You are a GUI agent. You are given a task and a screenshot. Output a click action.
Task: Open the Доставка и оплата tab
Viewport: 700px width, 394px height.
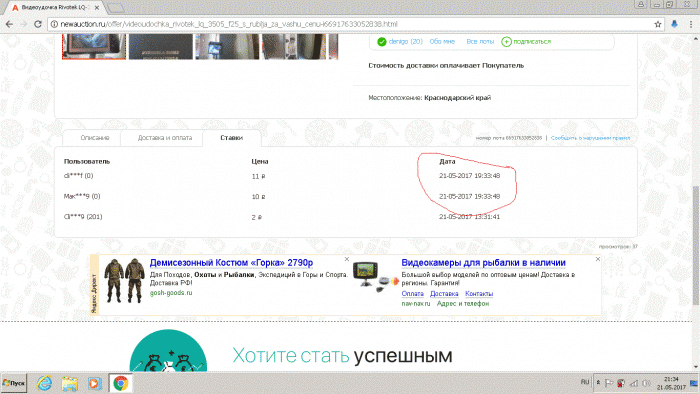tap(165, 138)
